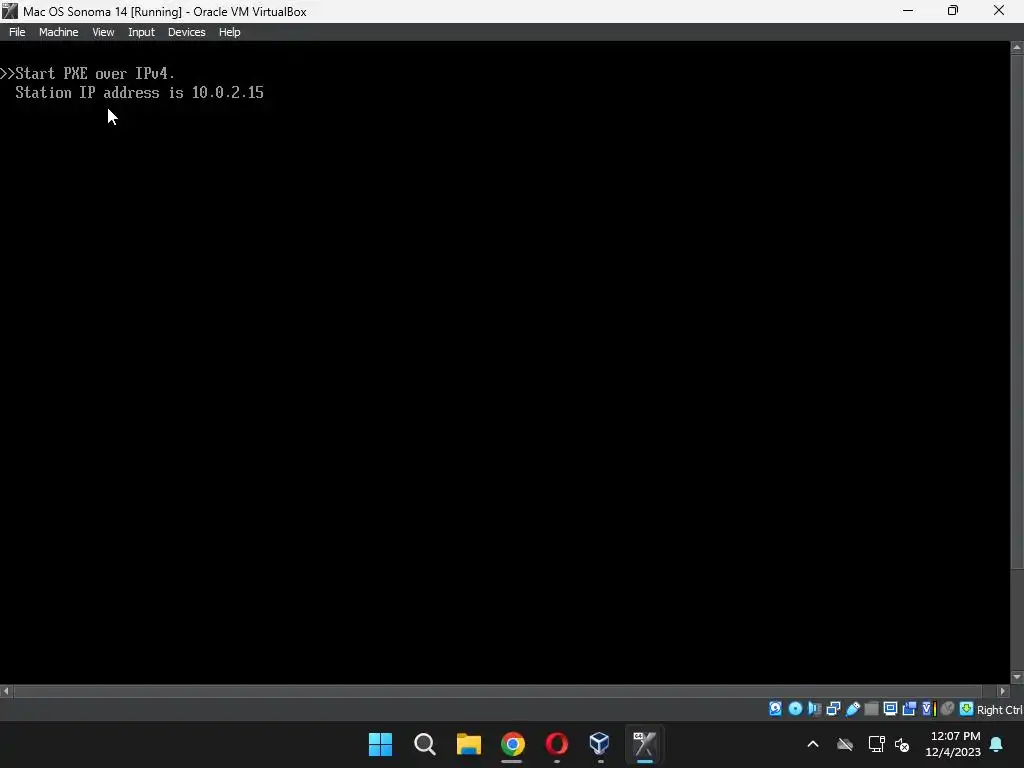Screen dimensions: 1024x768
Task: Click the muted volume tray icon
Action: point(903,744)
